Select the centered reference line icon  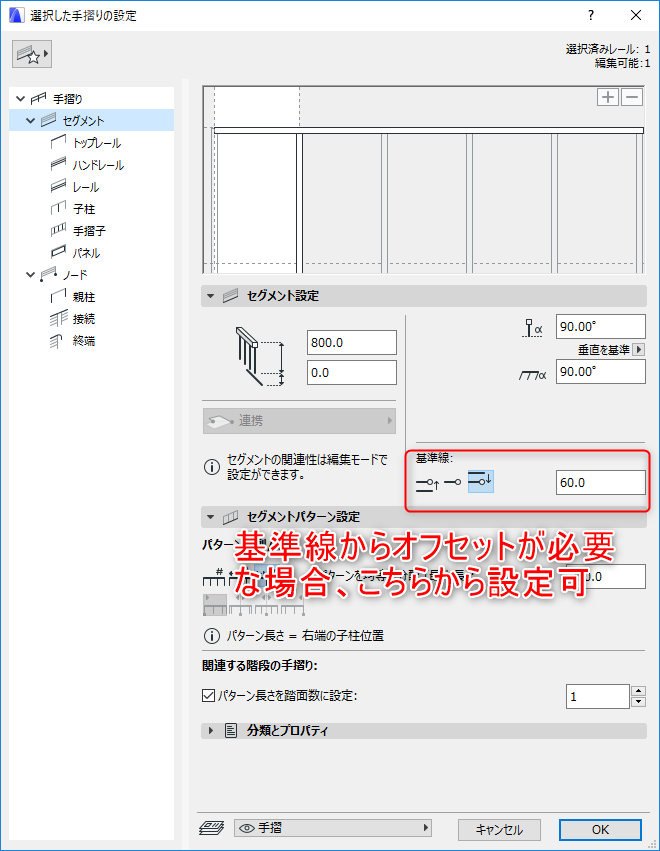coord(453,482)
